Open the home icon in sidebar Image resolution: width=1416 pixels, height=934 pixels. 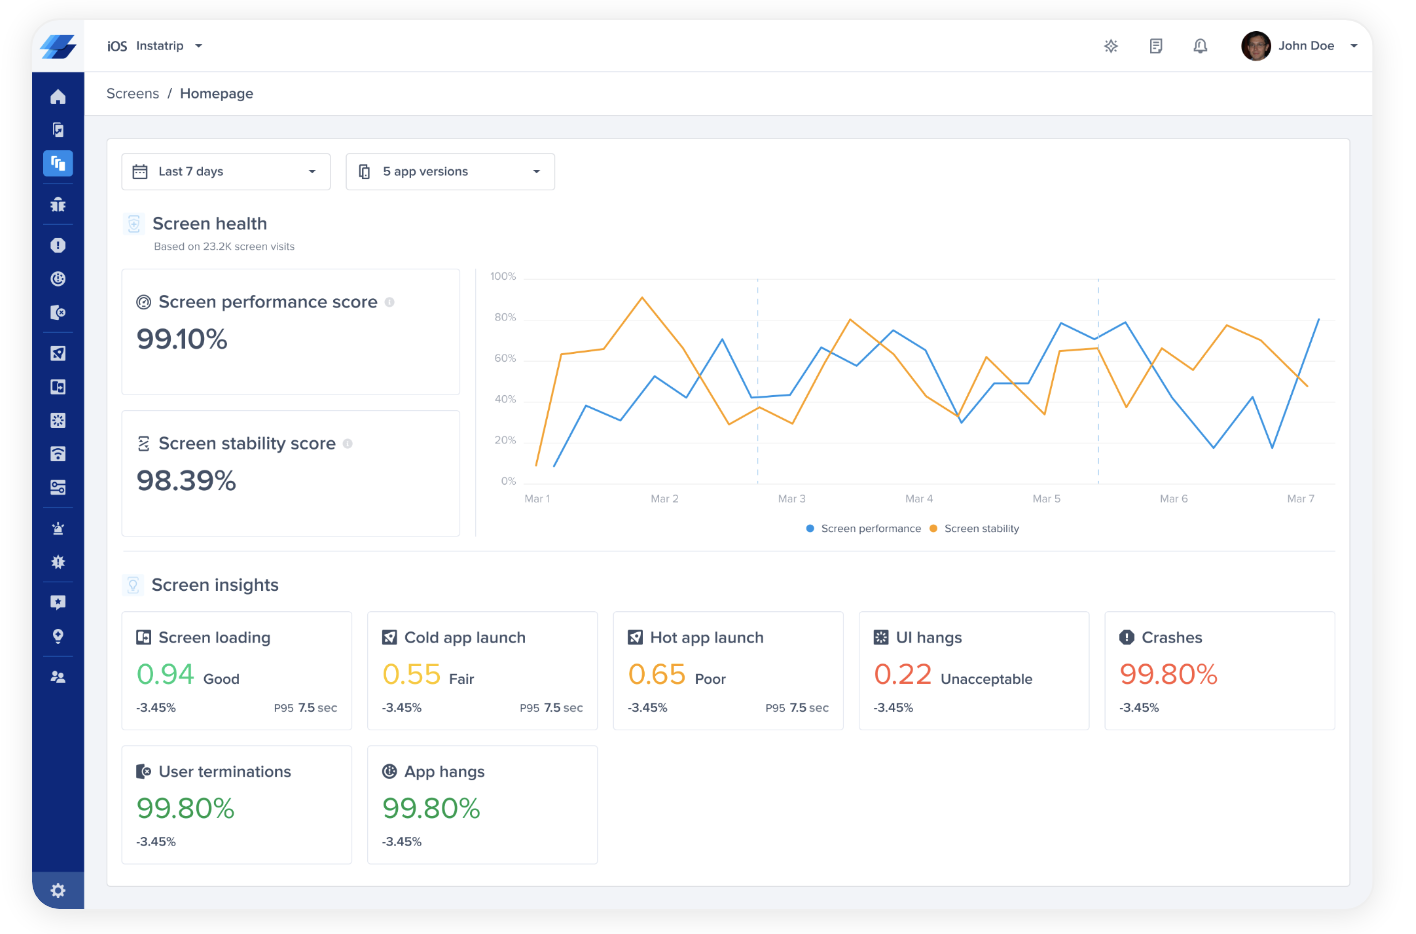coord(58,97)
